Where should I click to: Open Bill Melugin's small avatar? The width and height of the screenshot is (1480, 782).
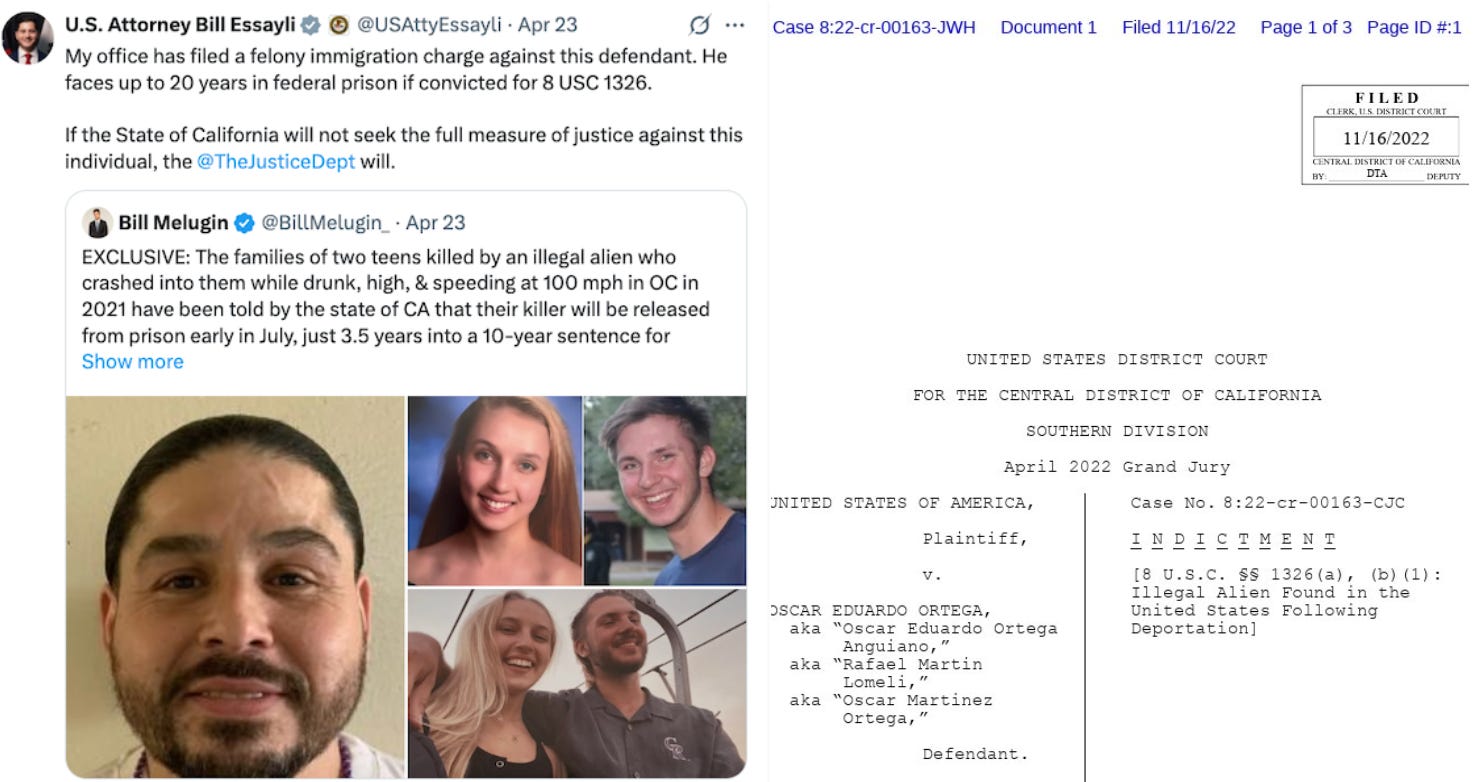coord(97,223)
